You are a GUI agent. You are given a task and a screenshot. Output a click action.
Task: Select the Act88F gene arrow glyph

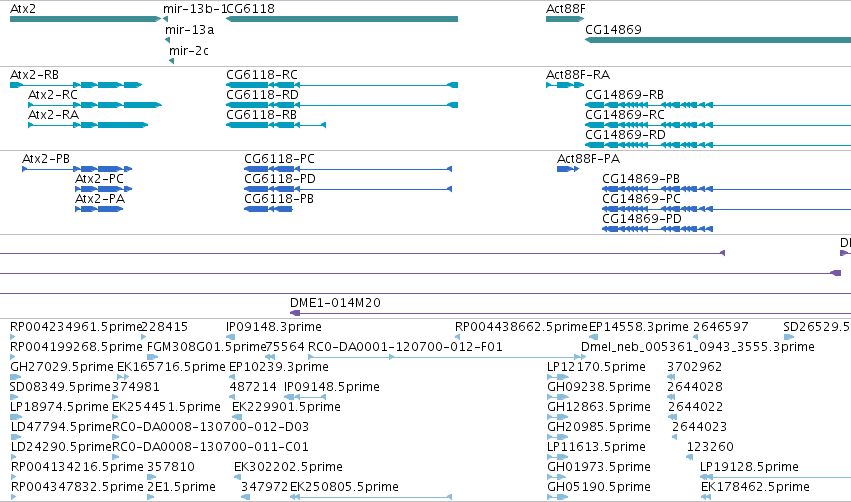point(565,19)
